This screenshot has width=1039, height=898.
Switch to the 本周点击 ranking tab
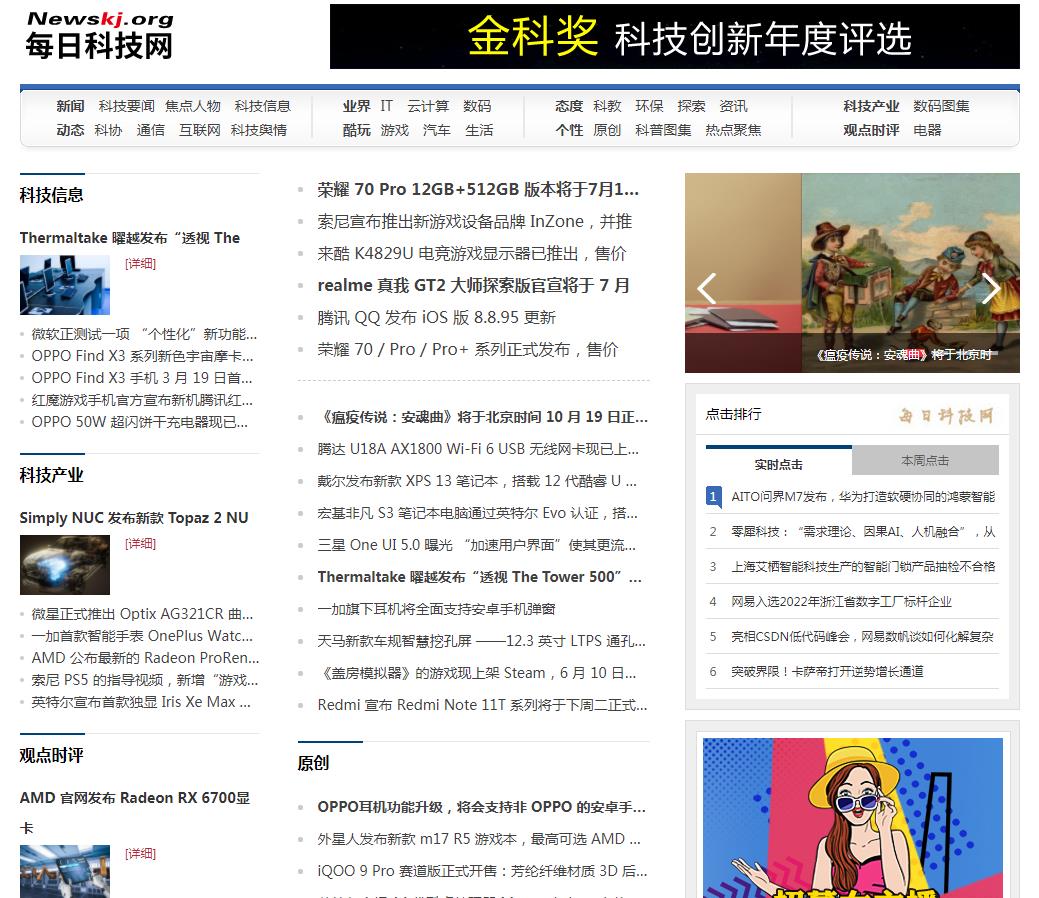click(x=925, y=461)
